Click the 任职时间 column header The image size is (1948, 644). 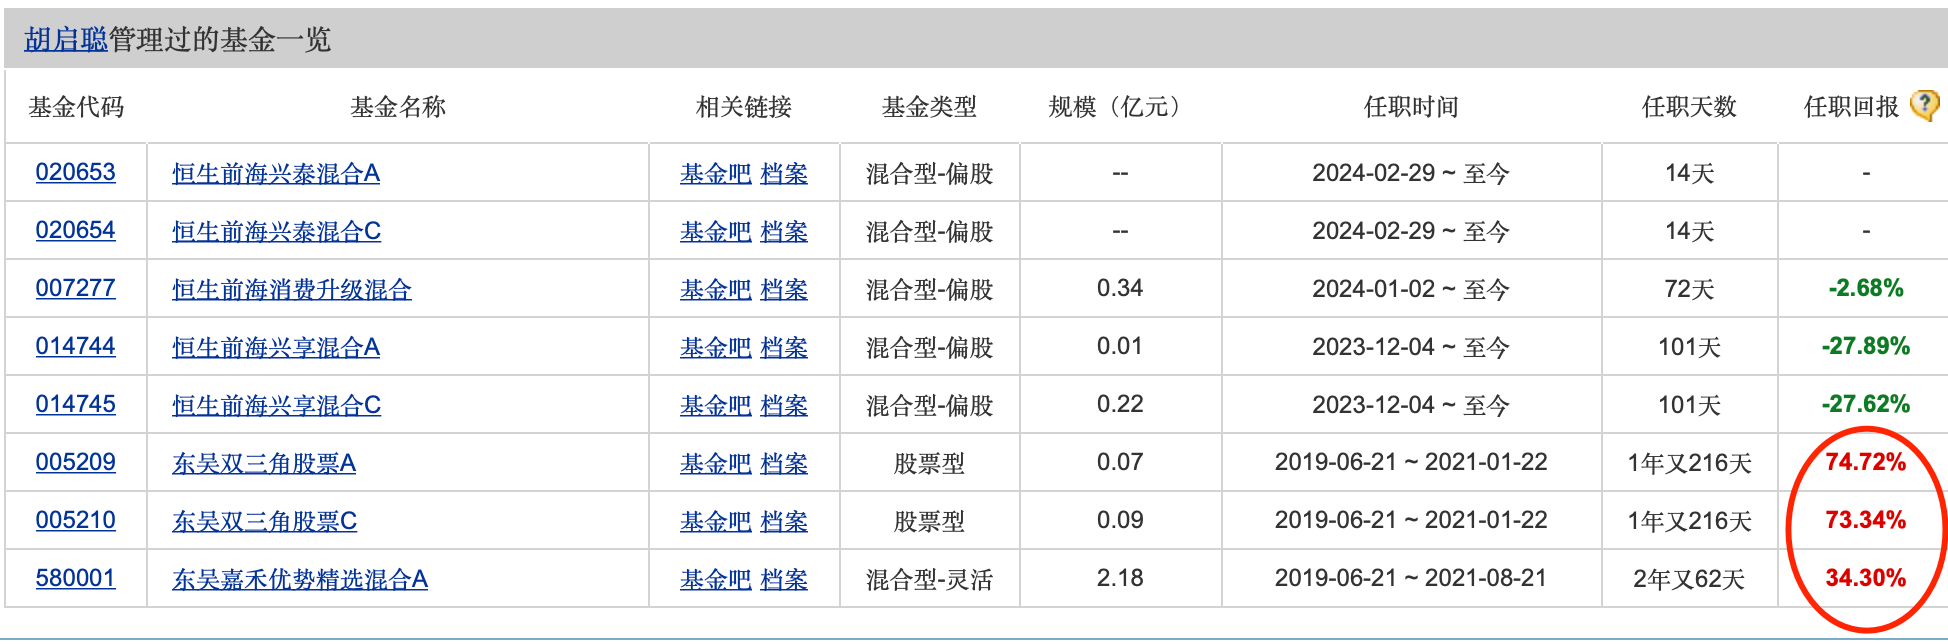(1411, 107)
